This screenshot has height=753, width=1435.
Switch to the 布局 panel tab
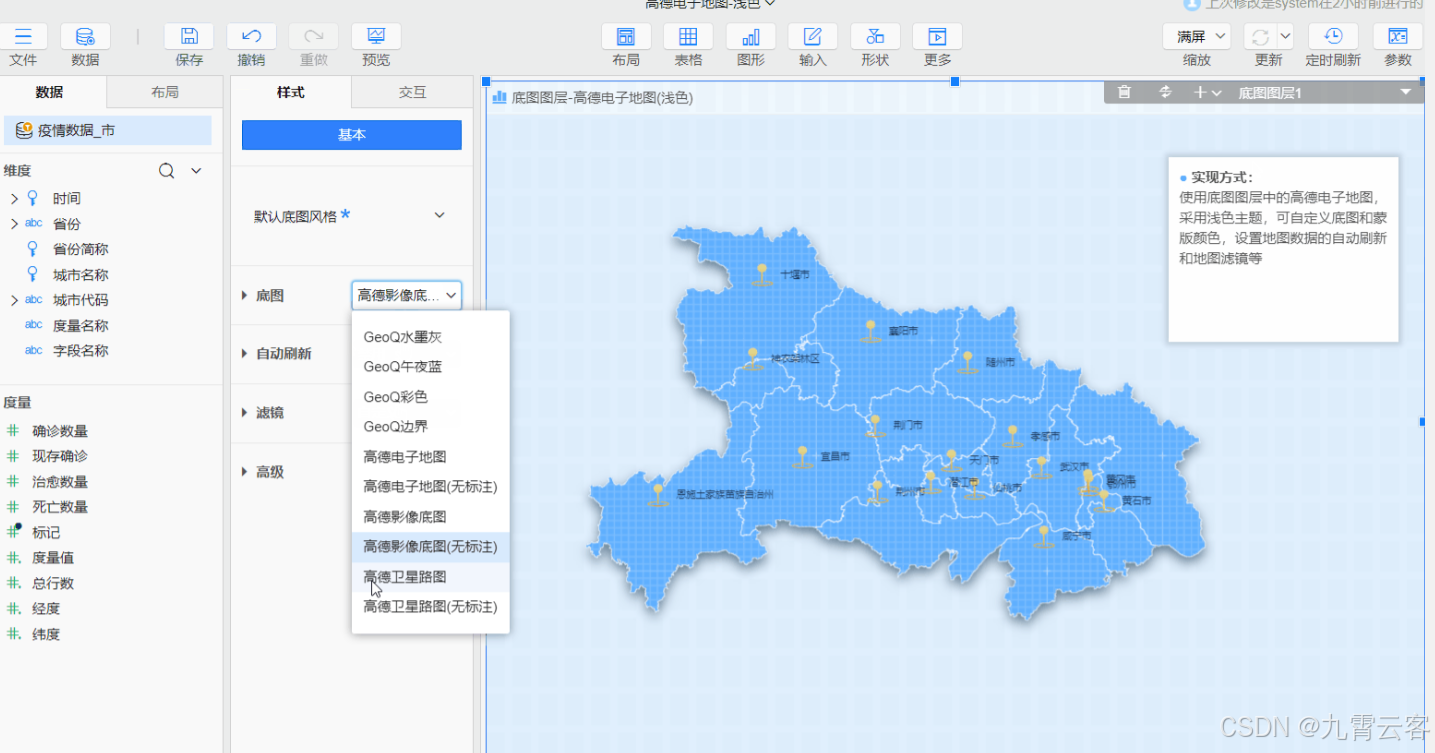coord(165,92)
